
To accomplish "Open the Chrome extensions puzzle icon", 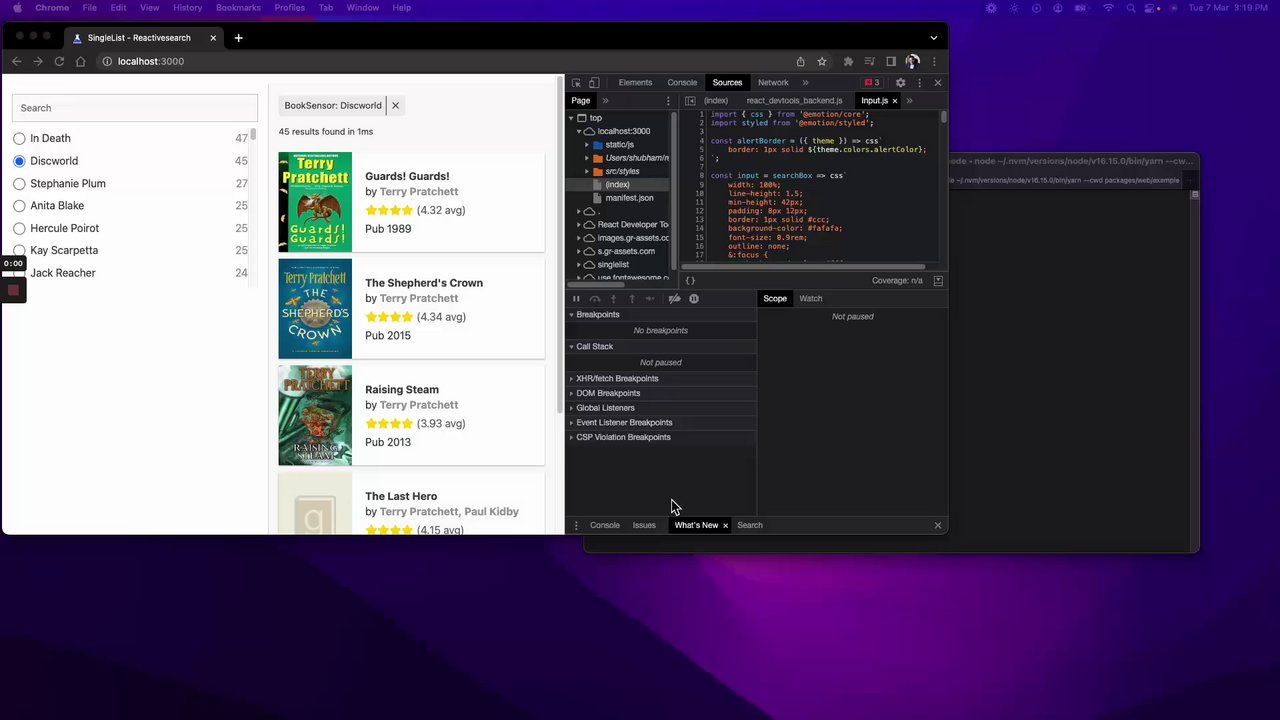I will 849,62.
